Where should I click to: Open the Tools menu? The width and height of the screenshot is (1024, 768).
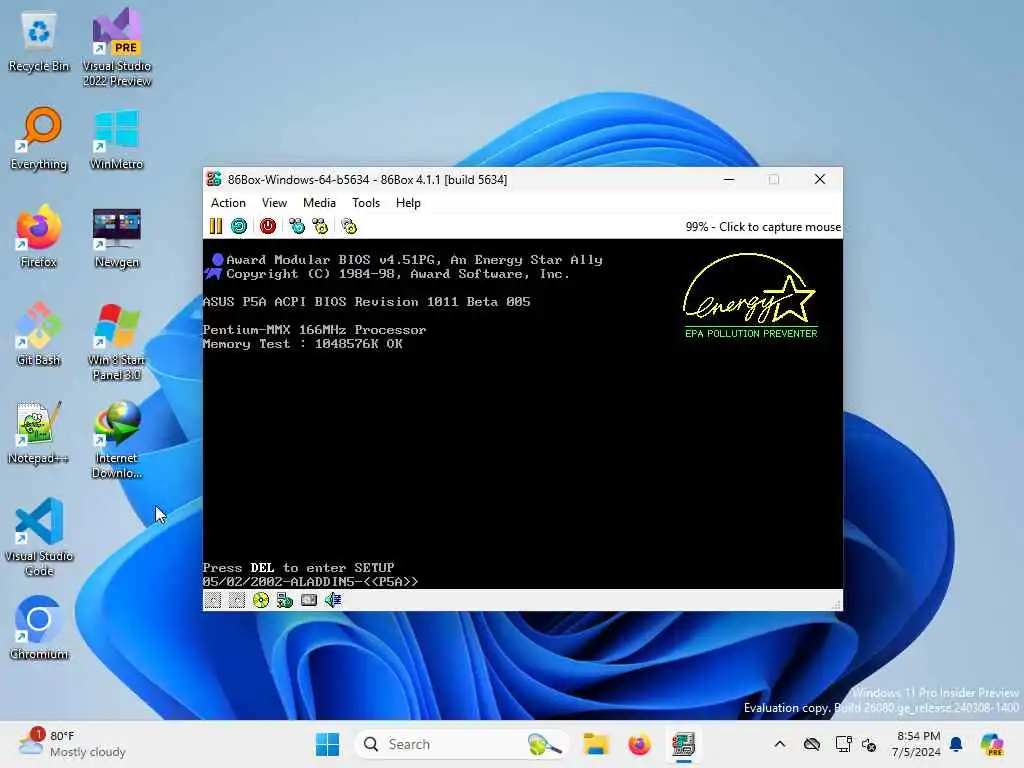coord(366,203)
